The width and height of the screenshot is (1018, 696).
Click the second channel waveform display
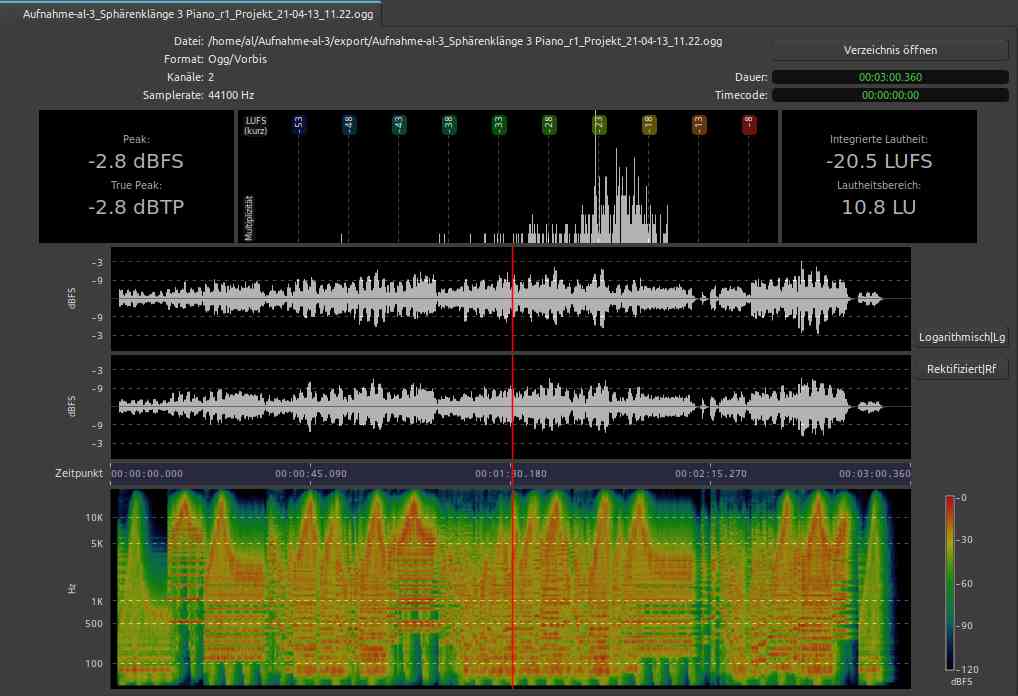click(510, 407)
